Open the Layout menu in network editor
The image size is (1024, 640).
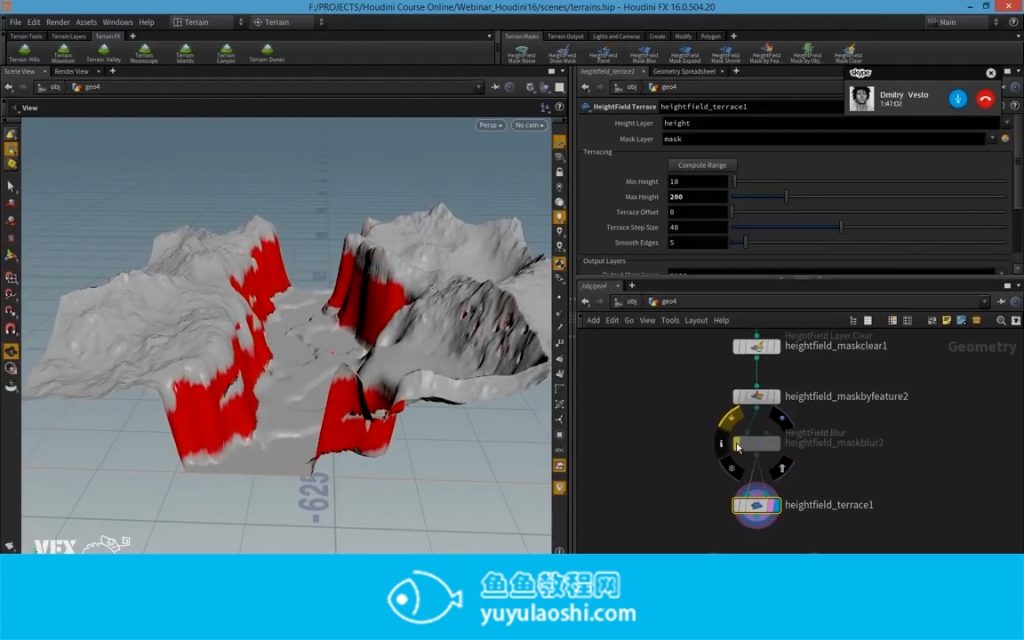[696, 321]
